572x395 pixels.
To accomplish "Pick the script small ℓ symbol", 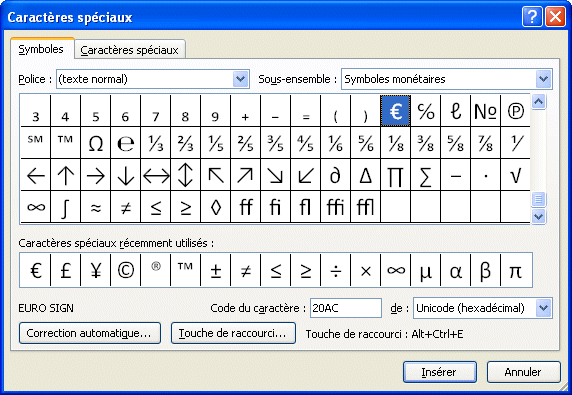I will (x=455, y=111).
